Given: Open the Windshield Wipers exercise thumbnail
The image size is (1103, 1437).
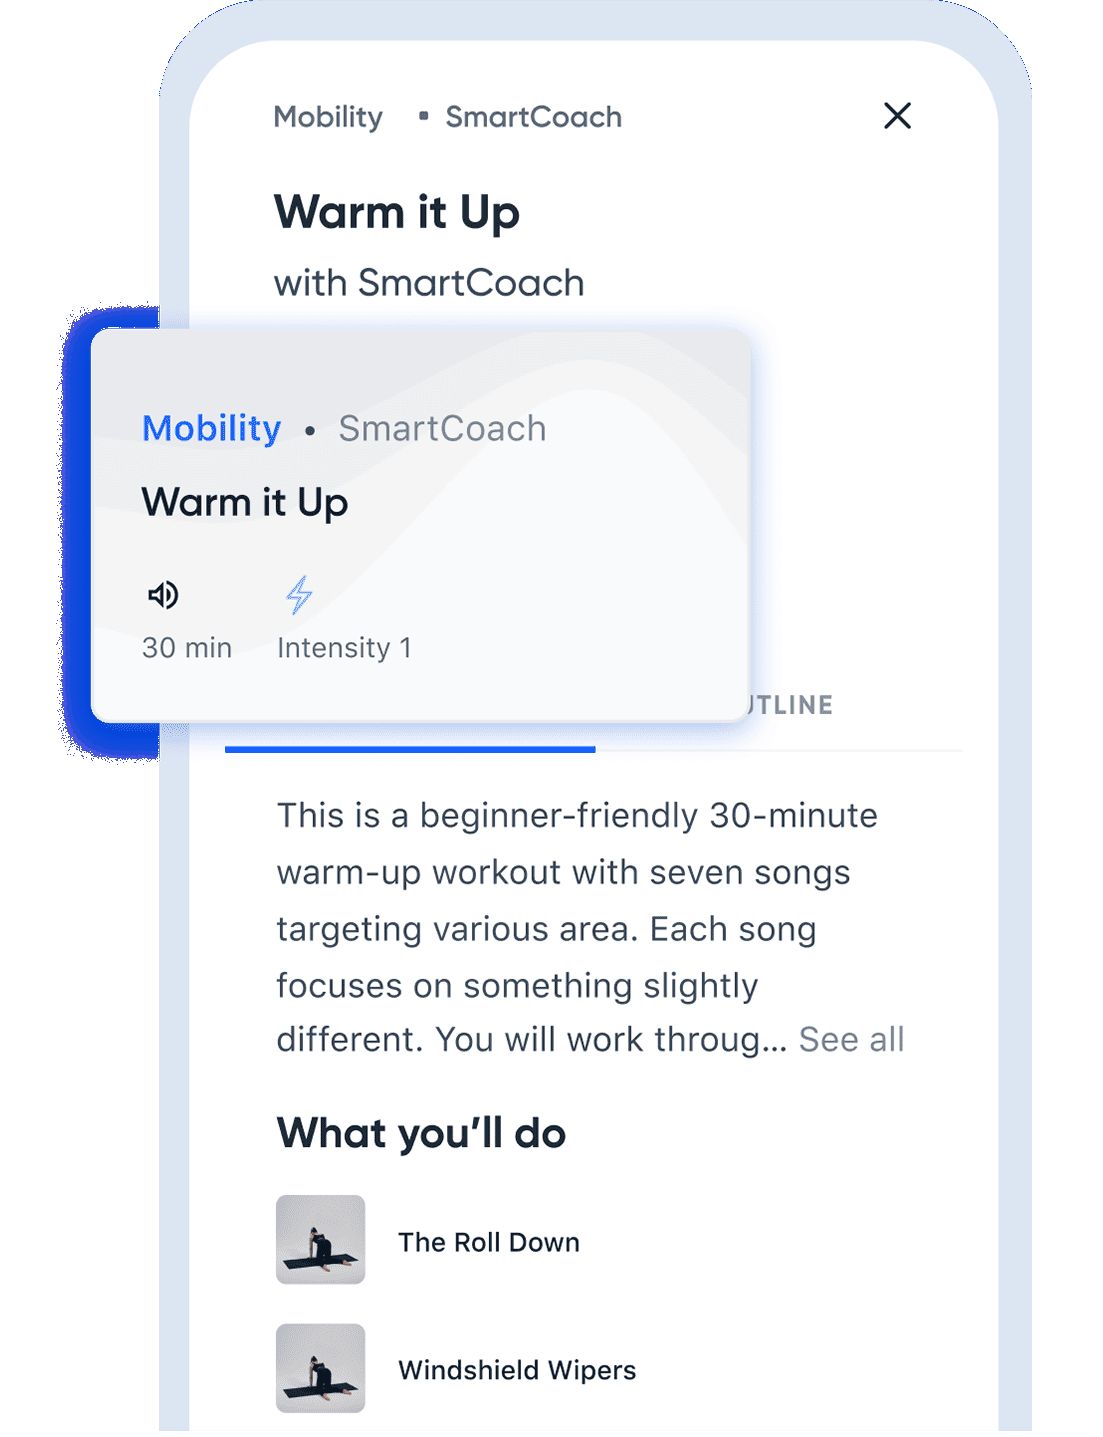Looking at the screenshot, I should [320, 1368].
